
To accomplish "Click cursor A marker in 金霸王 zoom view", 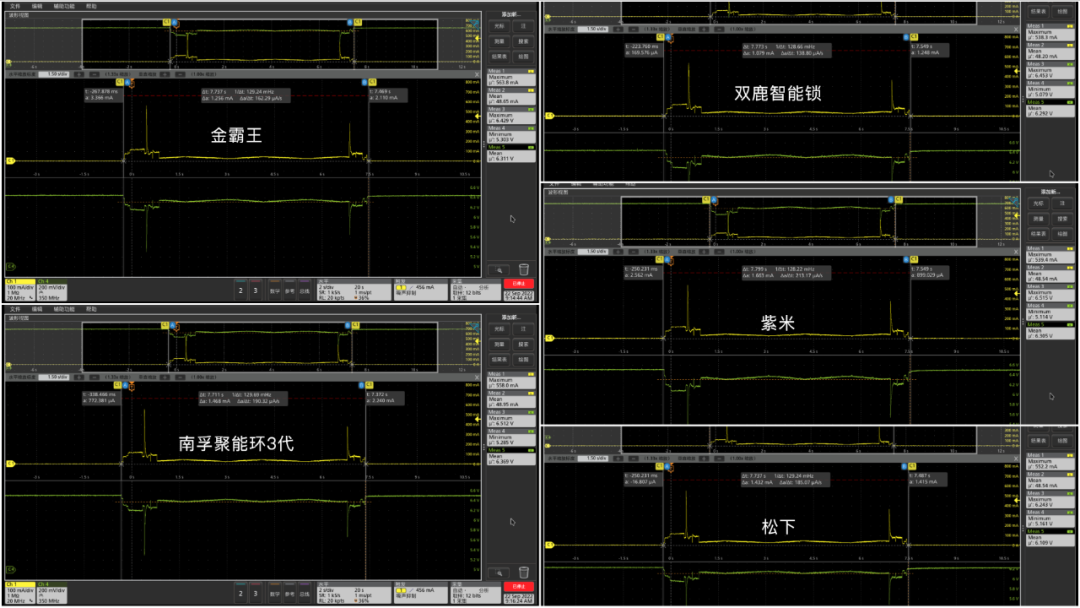I will click(x=128, y=83).
